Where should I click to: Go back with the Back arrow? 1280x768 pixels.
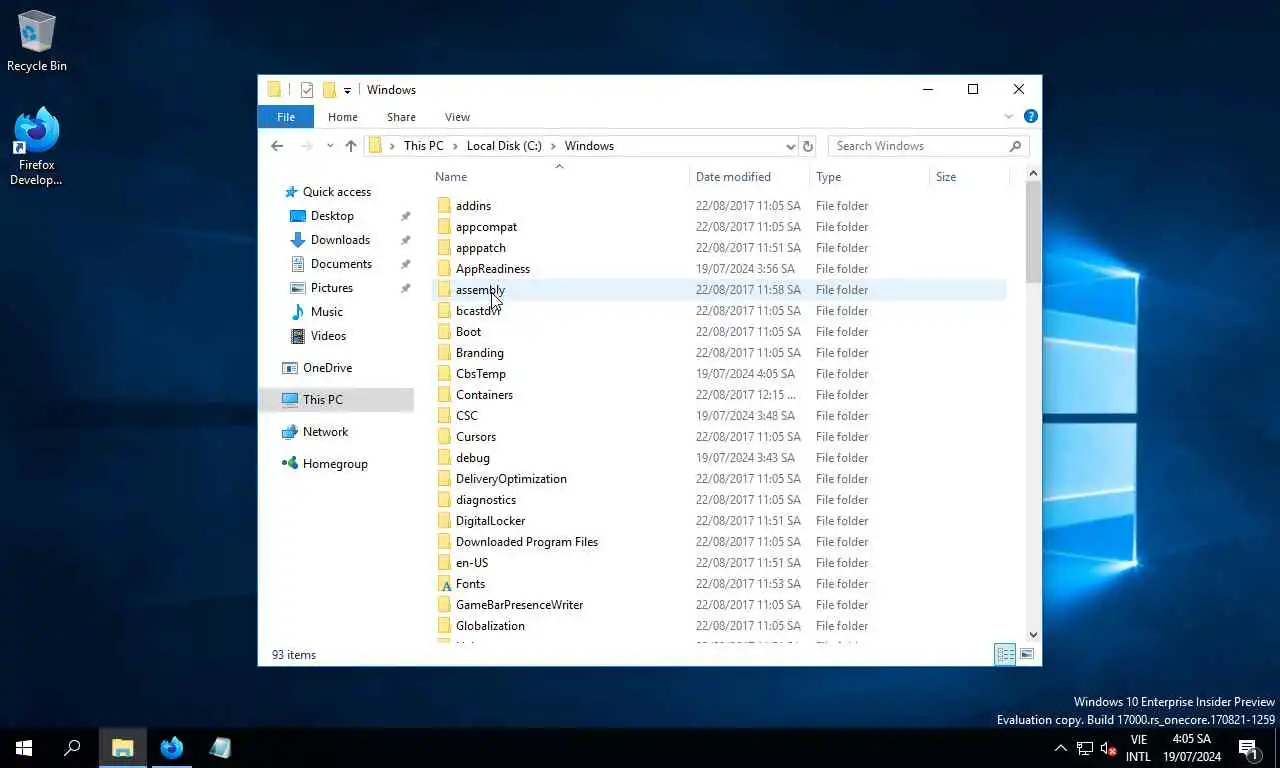point(277,146)
